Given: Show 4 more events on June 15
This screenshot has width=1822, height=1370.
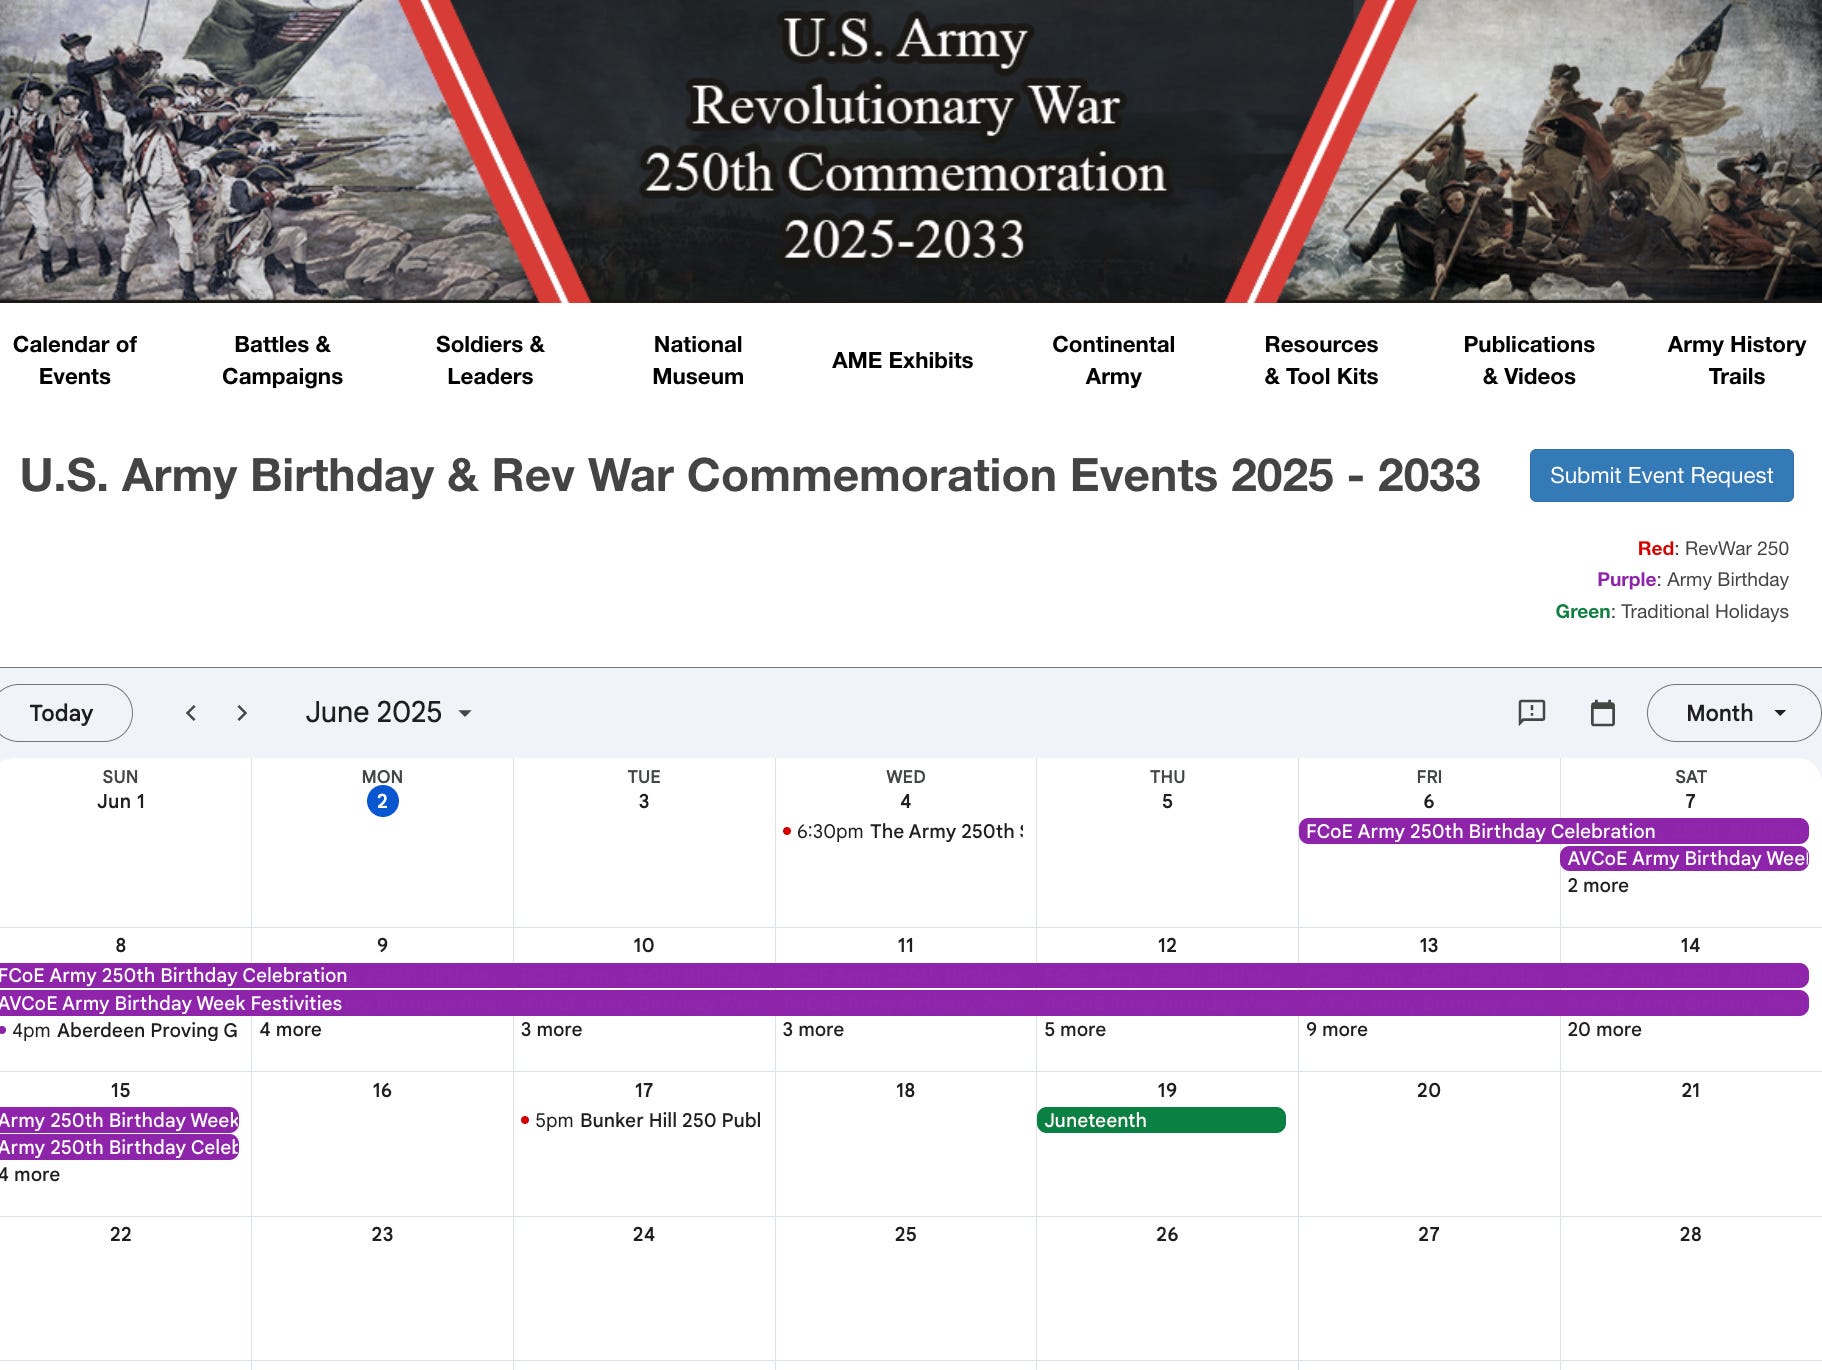Looking at the screenshot, I should pos(31,1174).
